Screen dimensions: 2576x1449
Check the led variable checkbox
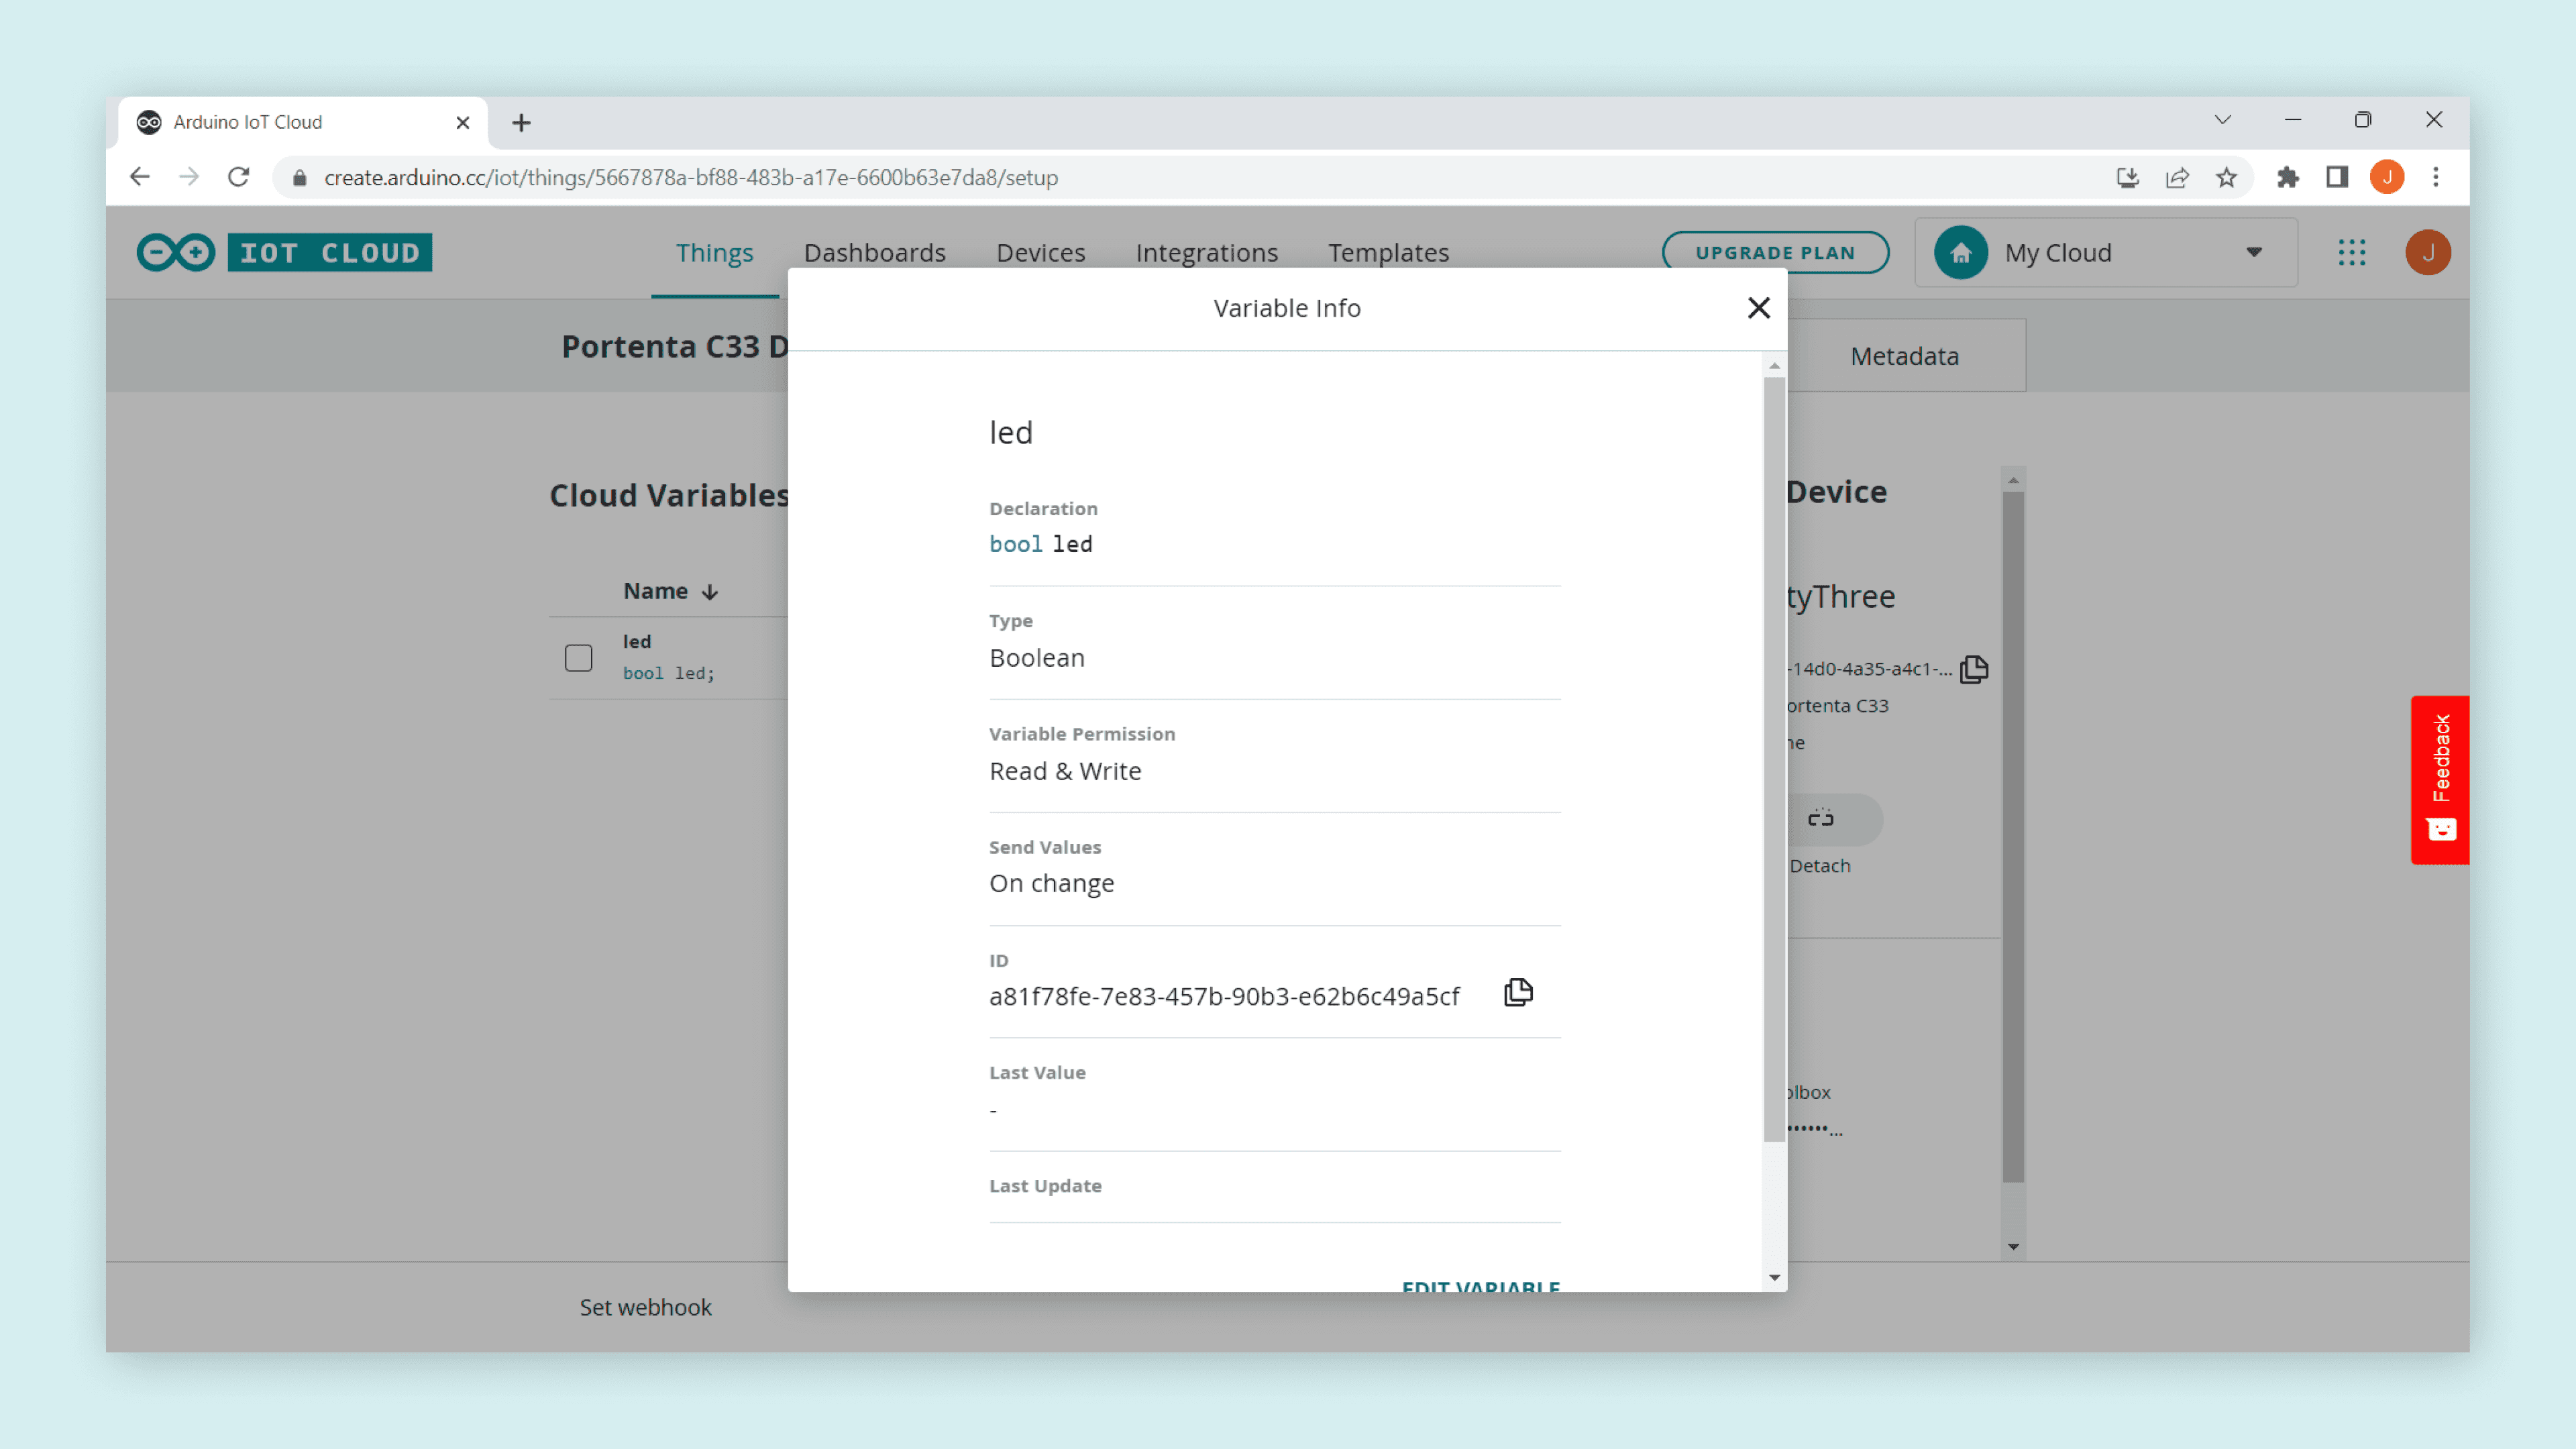point(578,657)
